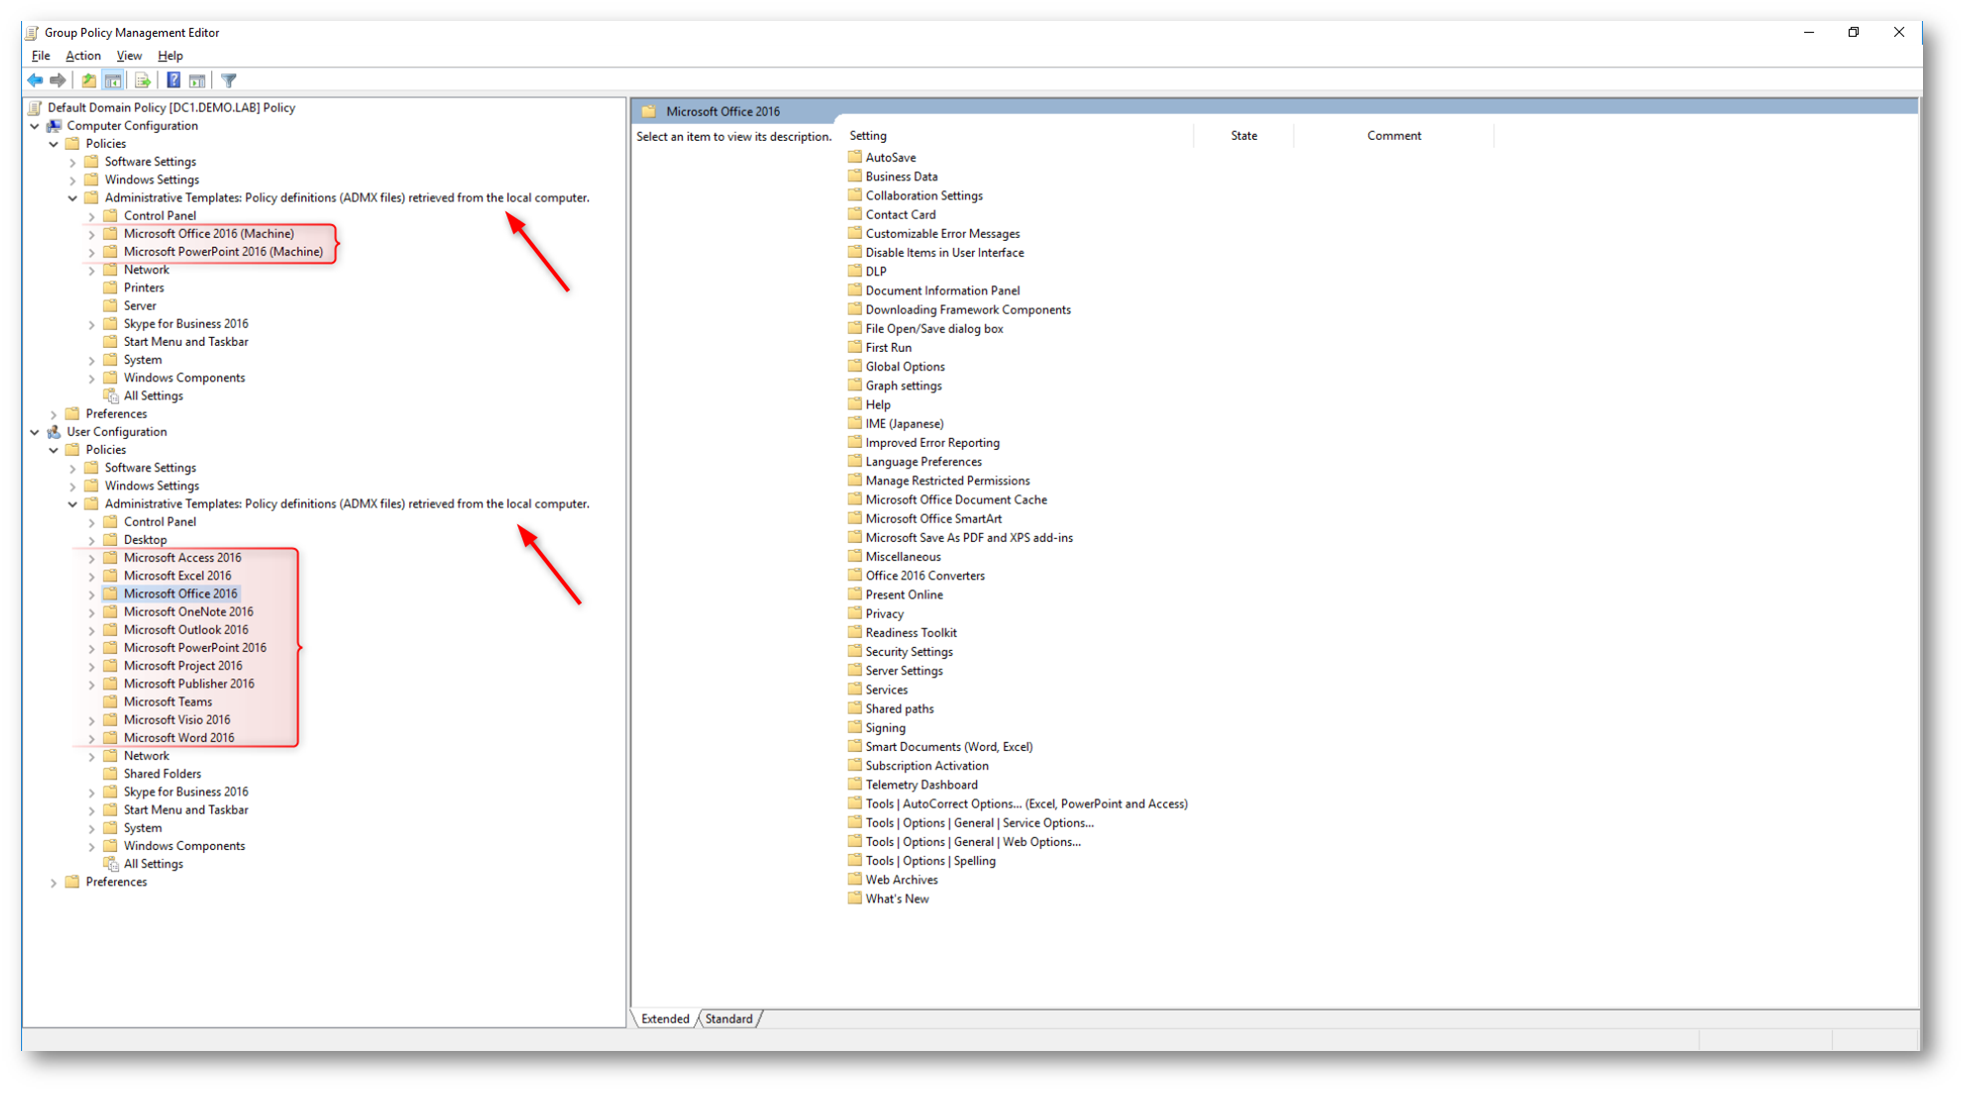Screen dimensions: 1965x1093
Task: Click the Back arrow toolbar icon
Action: (35, 80)
